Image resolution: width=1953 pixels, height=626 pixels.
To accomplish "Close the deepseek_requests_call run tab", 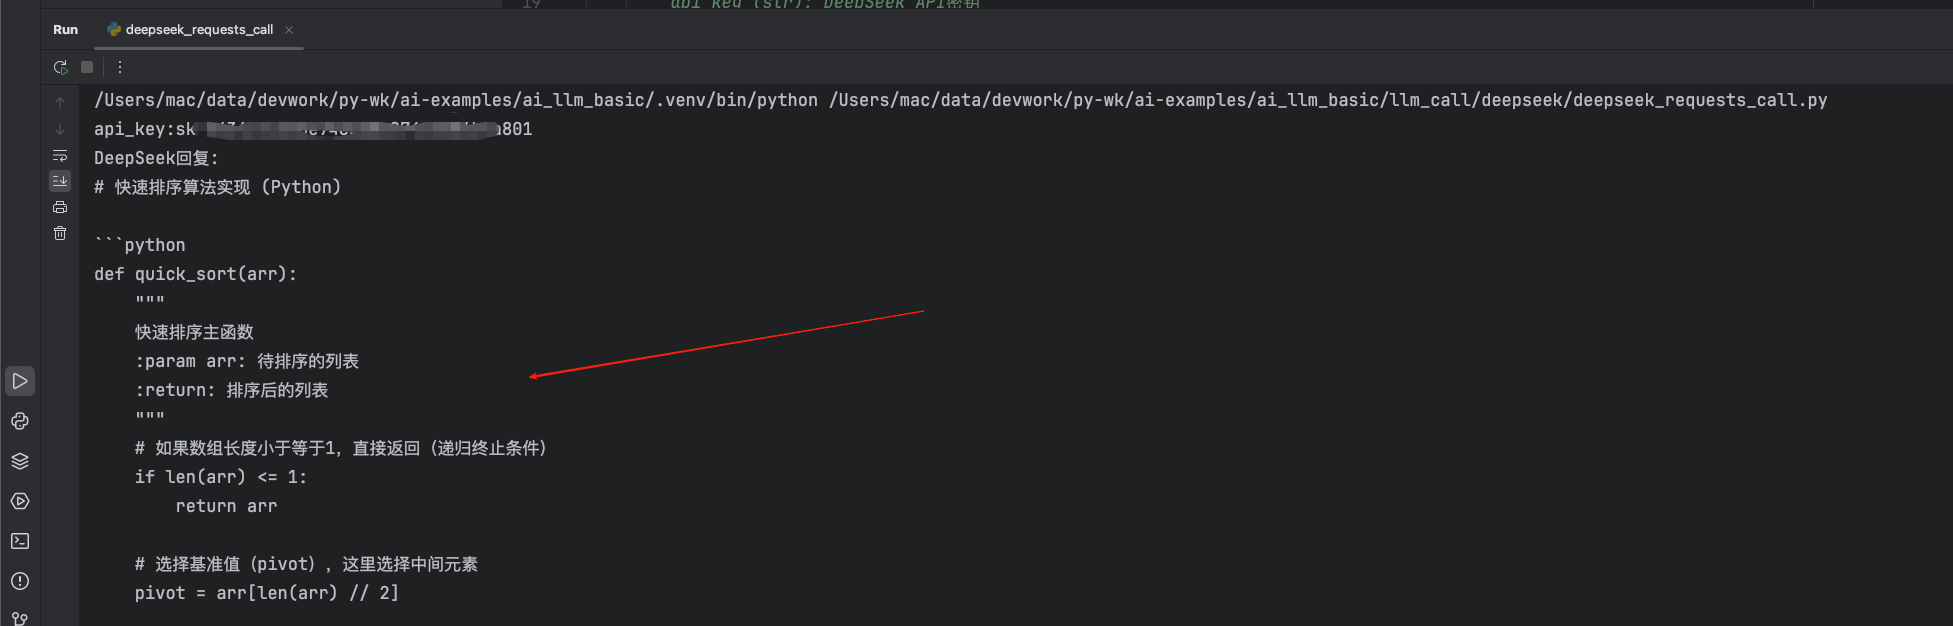I will click(289, 30).
